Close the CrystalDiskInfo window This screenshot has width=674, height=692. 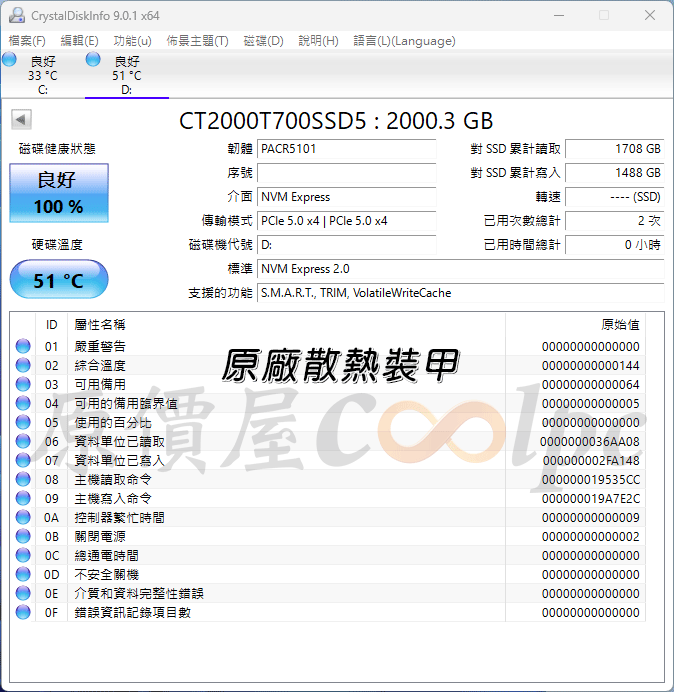[650, 15]
